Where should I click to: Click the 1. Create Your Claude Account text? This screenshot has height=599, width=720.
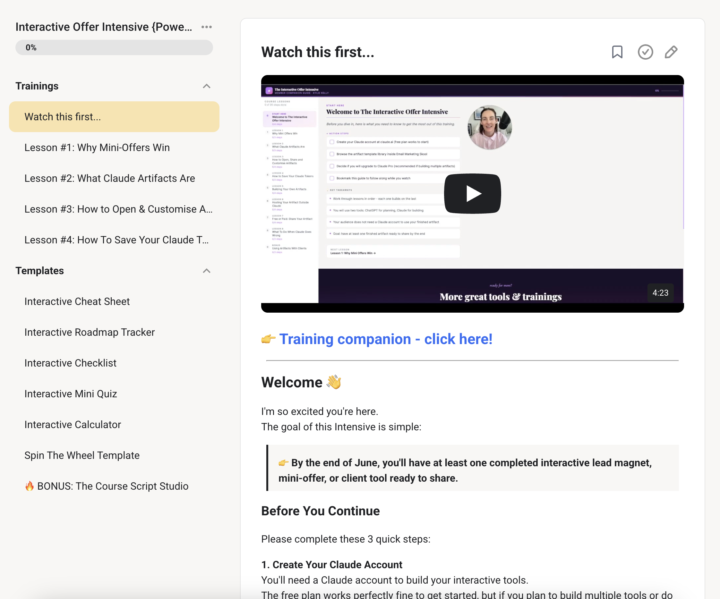[332, 565]
